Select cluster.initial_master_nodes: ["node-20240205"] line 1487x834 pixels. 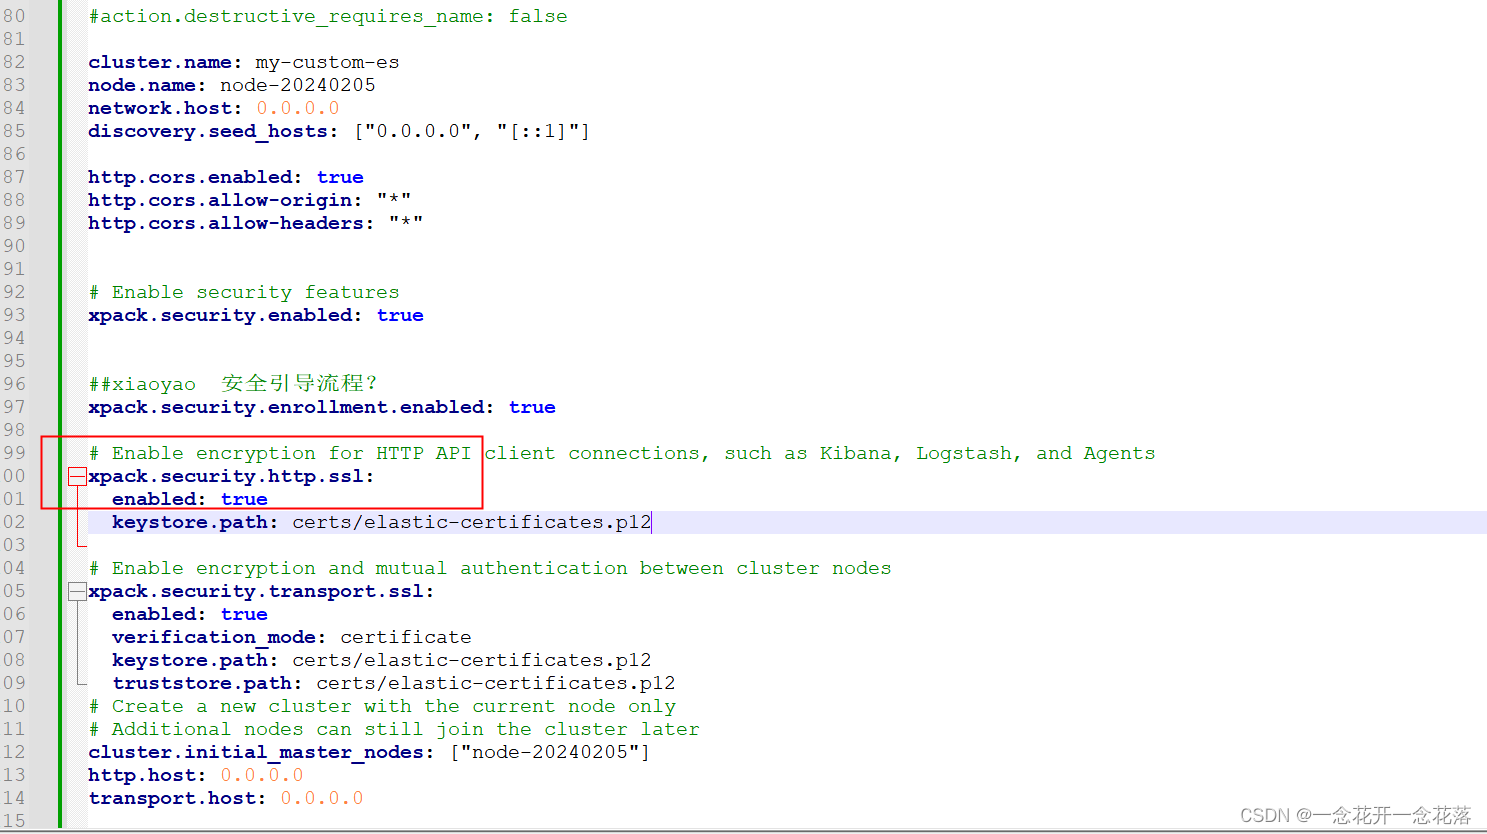(368, 752)
